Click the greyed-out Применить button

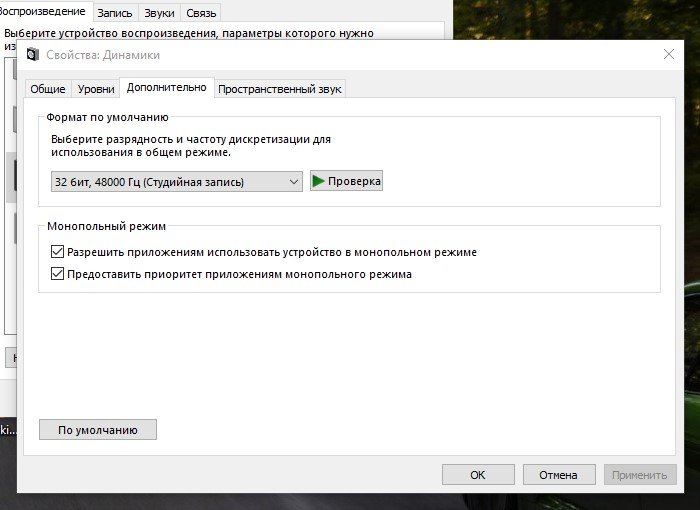click(640, 475)
